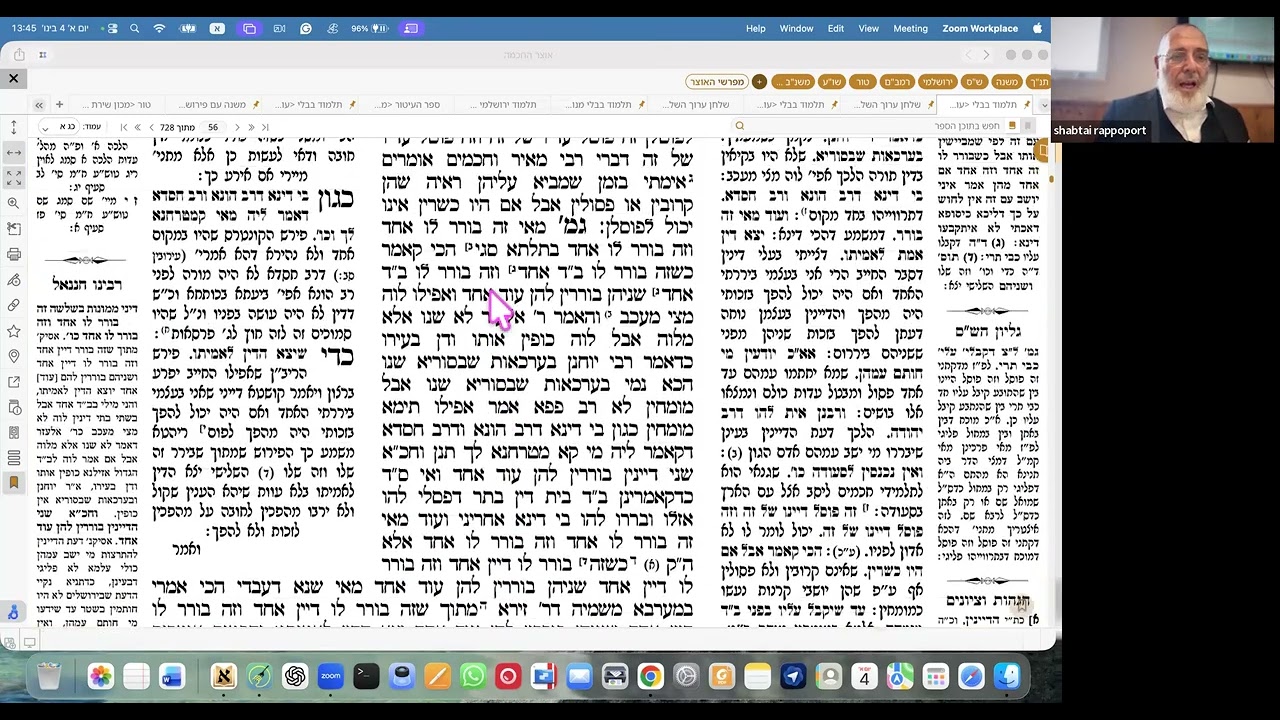Select the ש"ס category button

click(974, 82)
